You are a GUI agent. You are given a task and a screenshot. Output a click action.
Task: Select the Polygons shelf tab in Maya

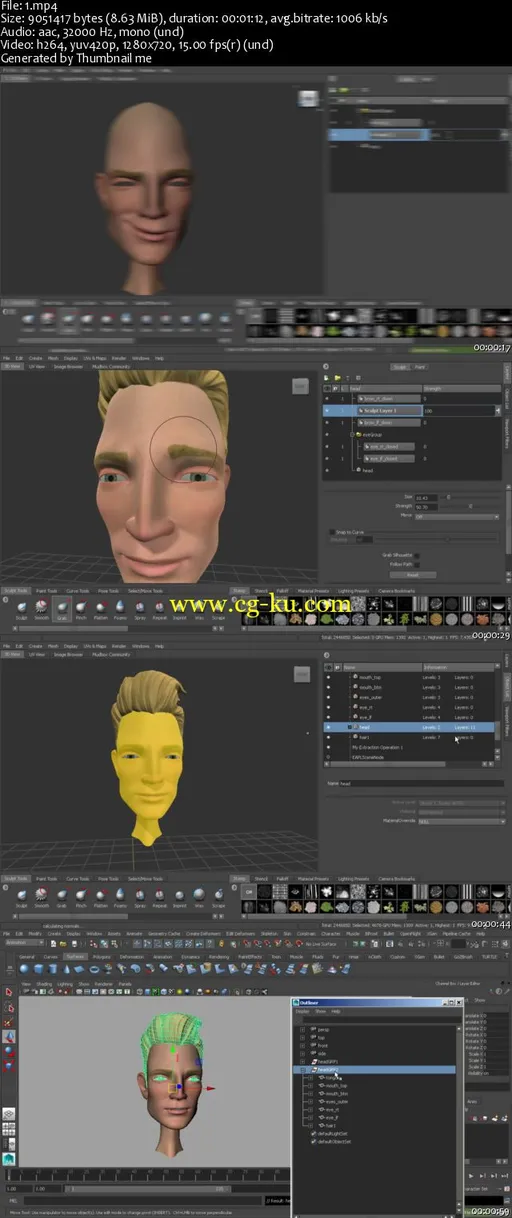click(103, 956)
